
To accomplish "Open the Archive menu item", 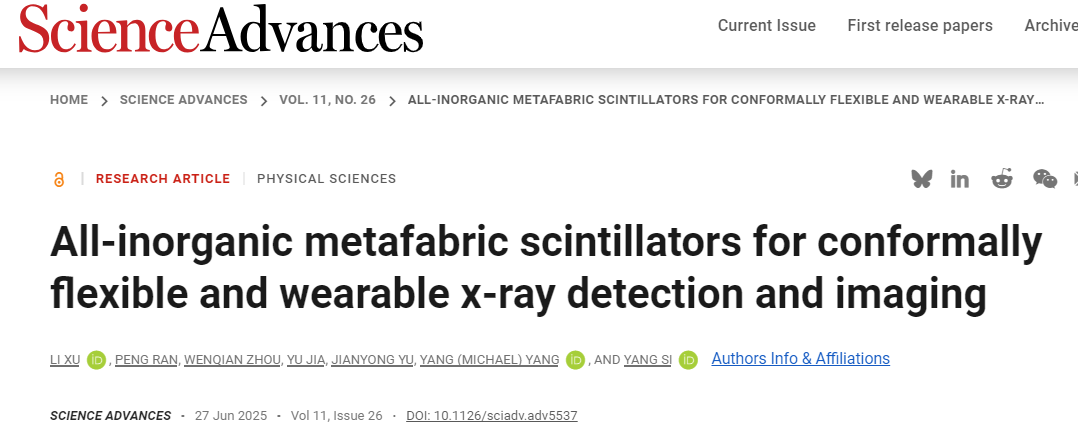I will tap(1050, 26).
